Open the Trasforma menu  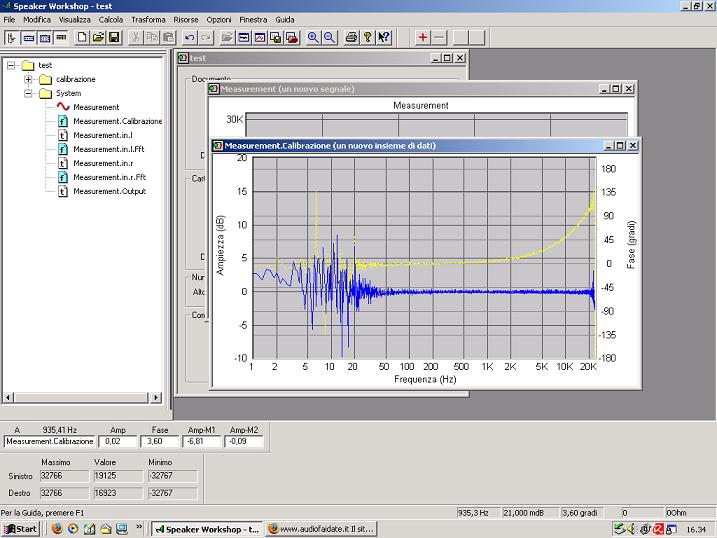pos(148,20)
